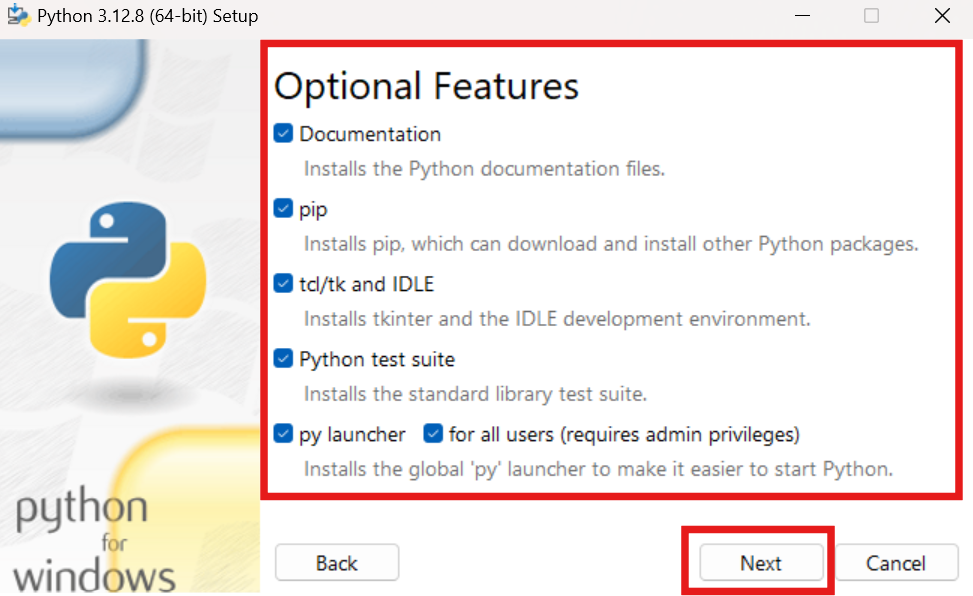The height and width of the screenshot is (596, 973).
Task: Click the 'Optional Features' heading
Action: coord(426,86)
